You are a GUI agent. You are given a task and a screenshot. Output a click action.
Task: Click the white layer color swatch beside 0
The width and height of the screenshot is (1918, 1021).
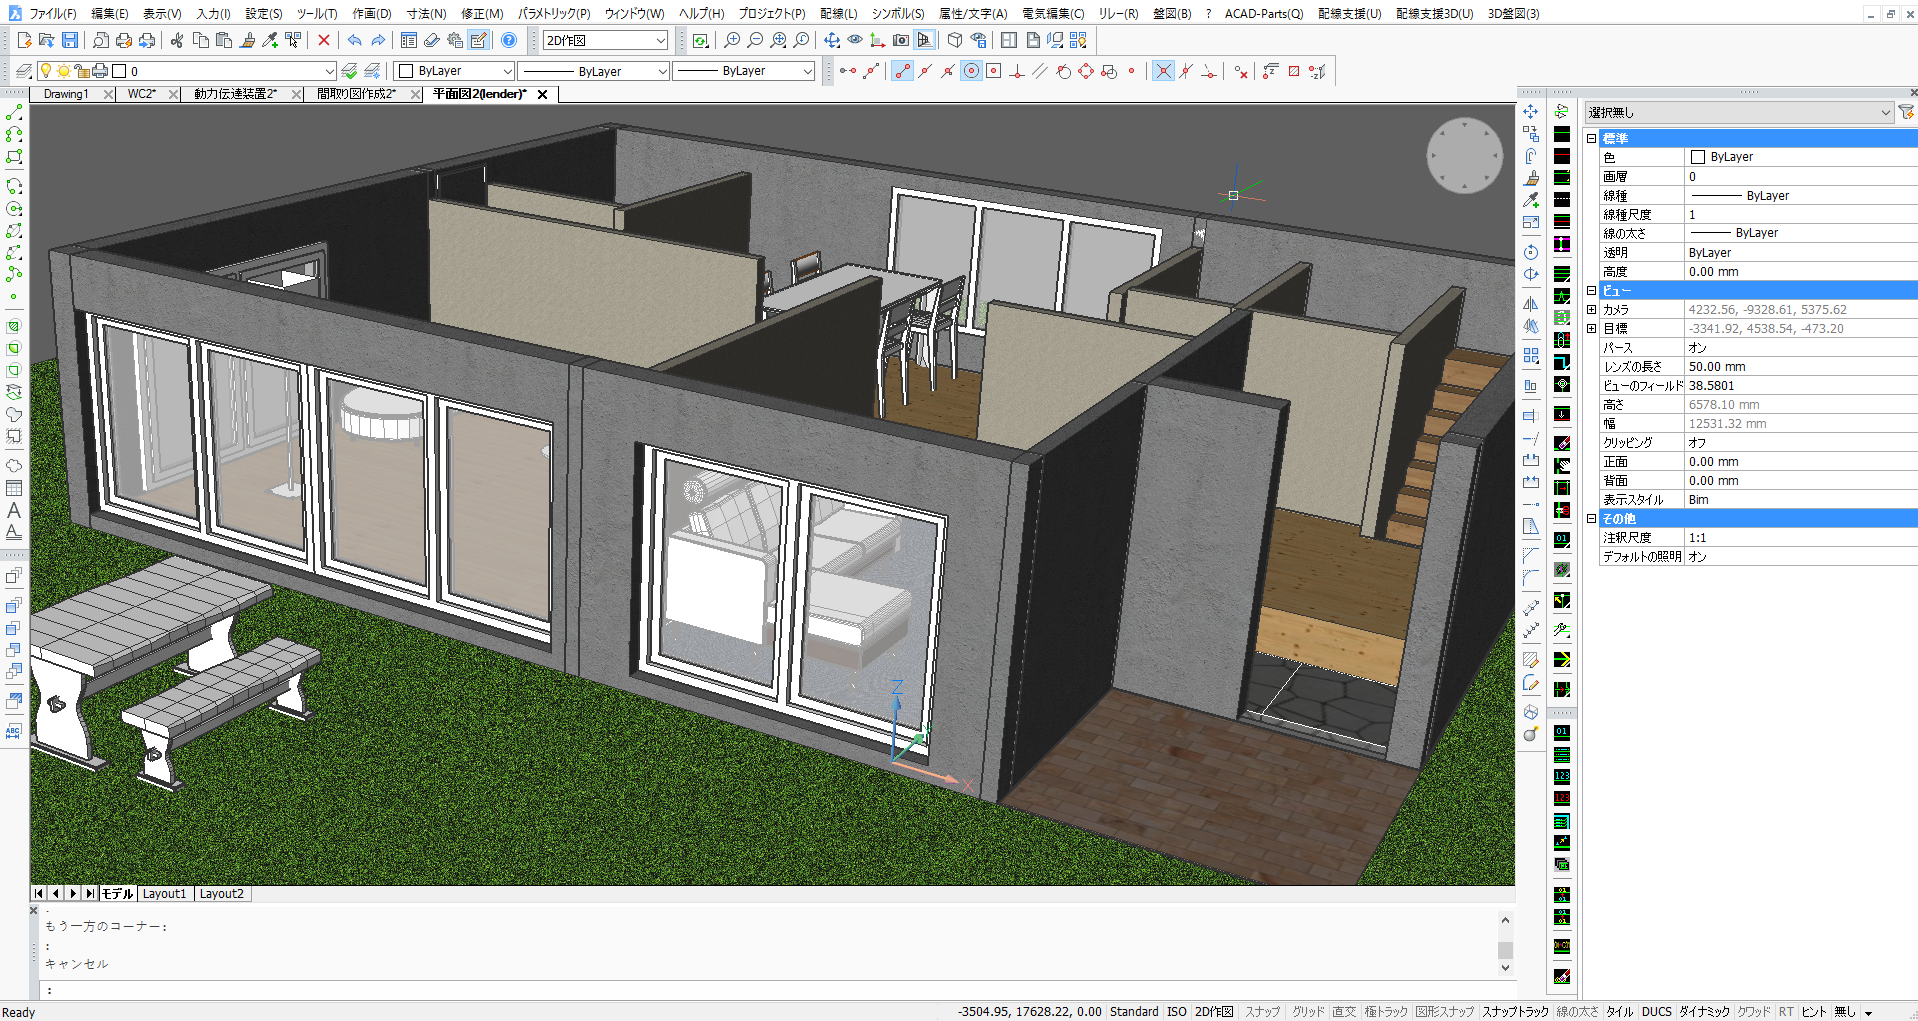tap(119, 71)
